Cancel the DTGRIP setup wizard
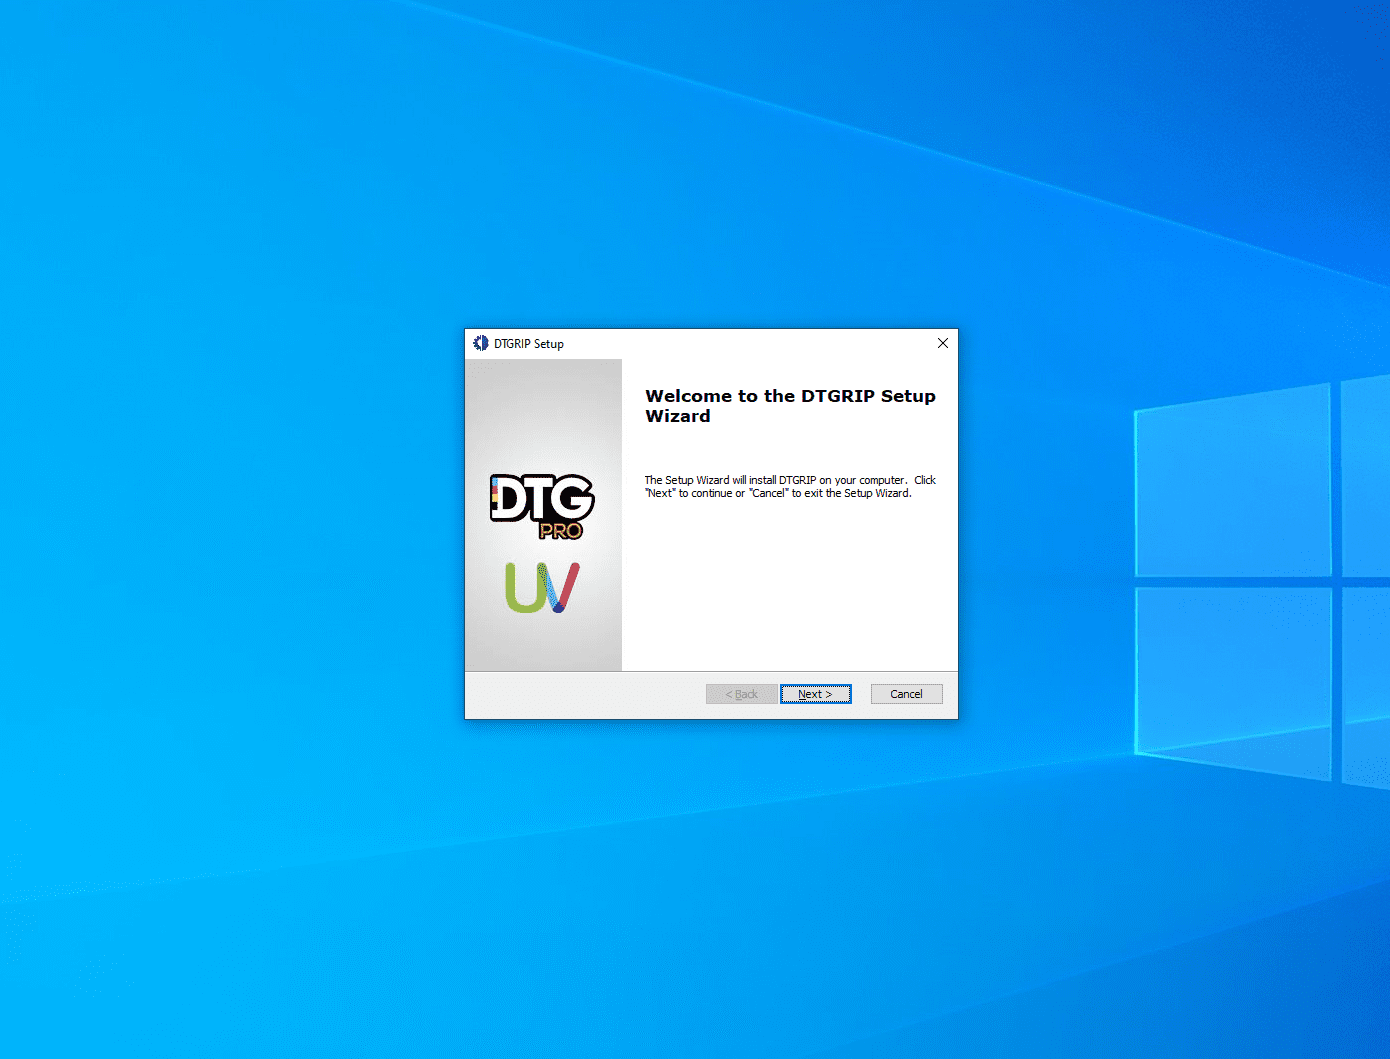The width and height of the screenshot is (1390, 1059). pos(906,694)
